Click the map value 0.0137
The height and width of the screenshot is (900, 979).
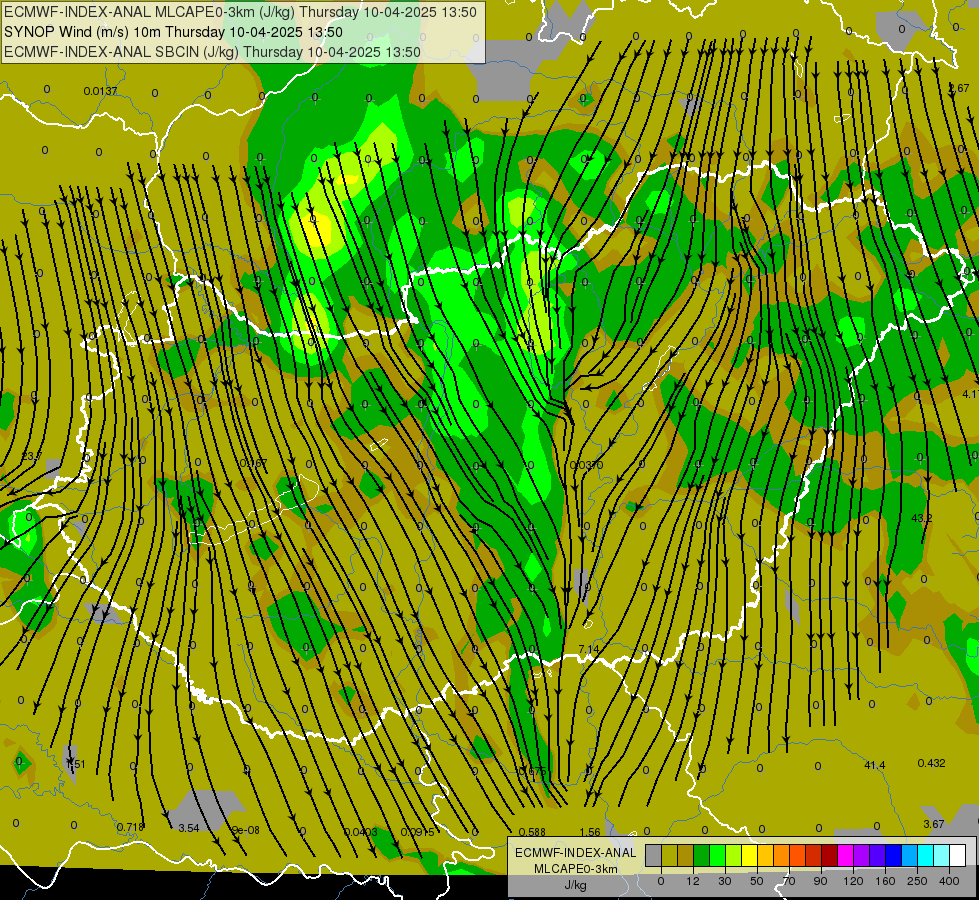[101, 91]
